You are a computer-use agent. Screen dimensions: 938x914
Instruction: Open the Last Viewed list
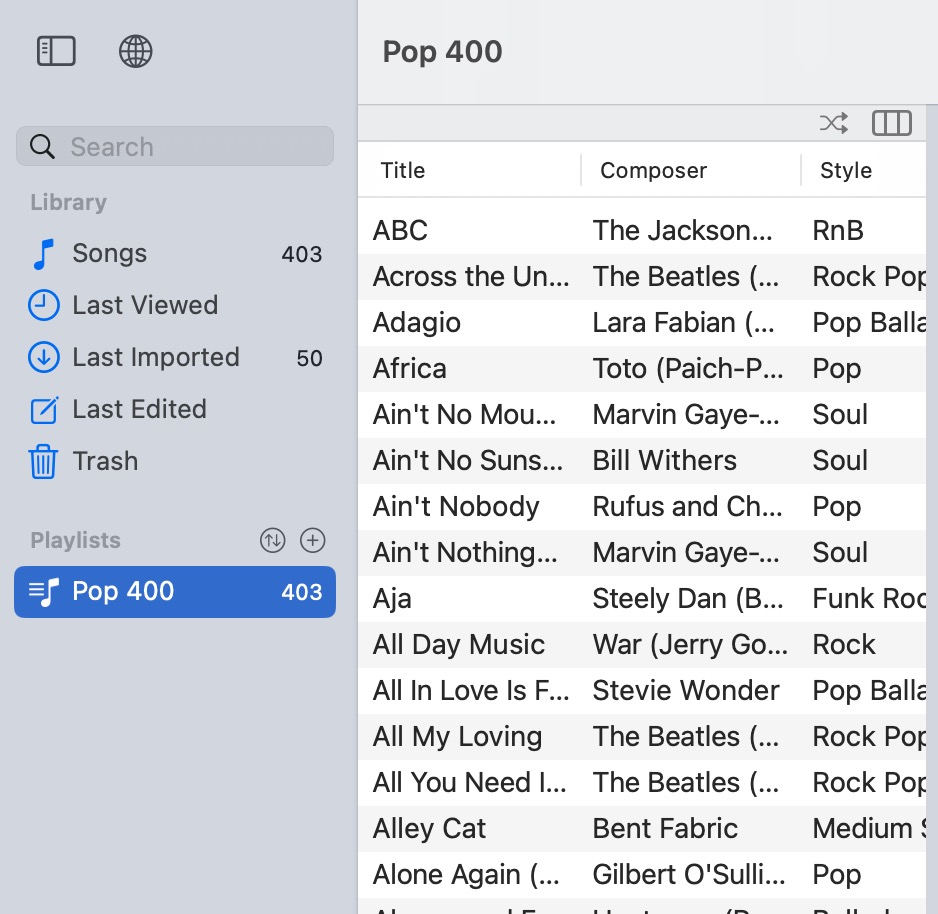click(x=144, y=306)
